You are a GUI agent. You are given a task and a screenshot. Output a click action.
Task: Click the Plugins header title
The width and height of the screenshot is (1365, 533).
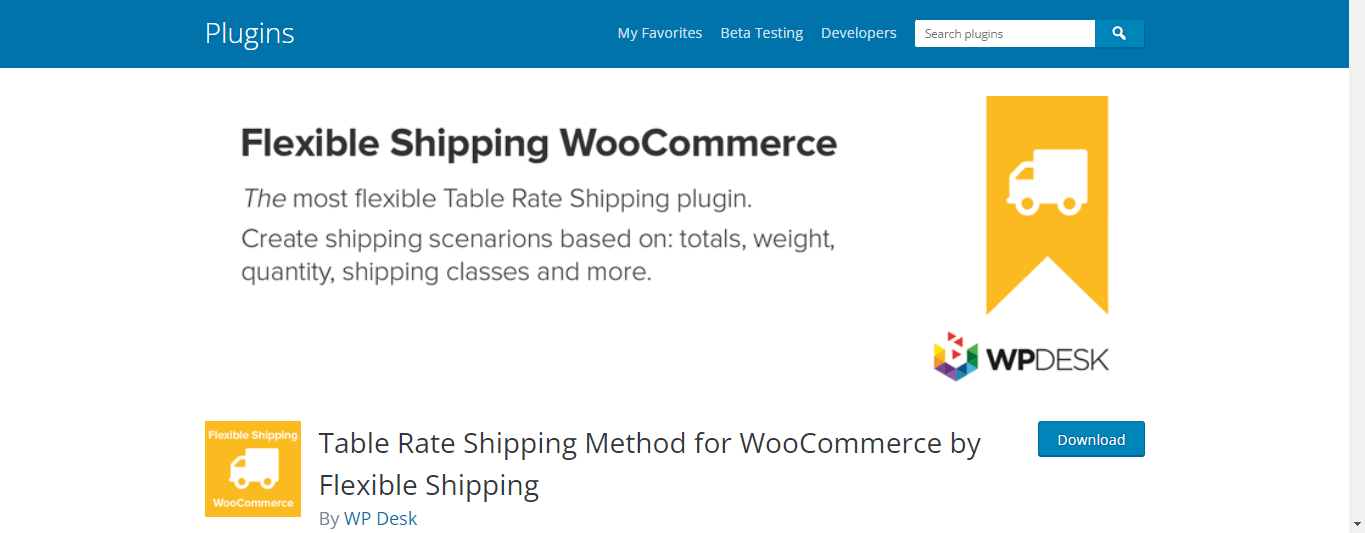[x=250, y=33]
